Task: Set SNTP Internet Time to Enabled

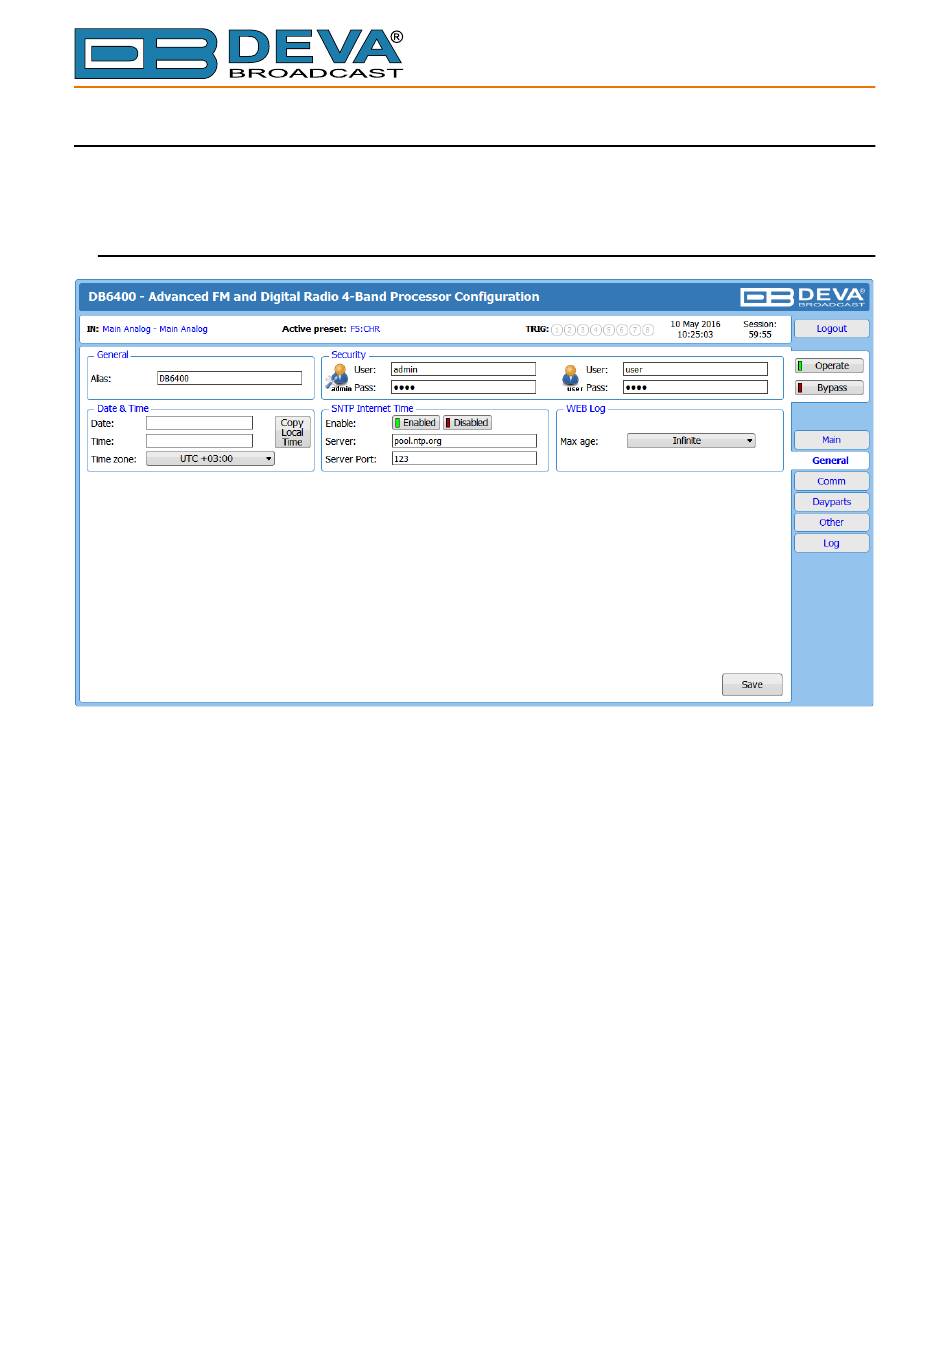Action: click(415, 423)
